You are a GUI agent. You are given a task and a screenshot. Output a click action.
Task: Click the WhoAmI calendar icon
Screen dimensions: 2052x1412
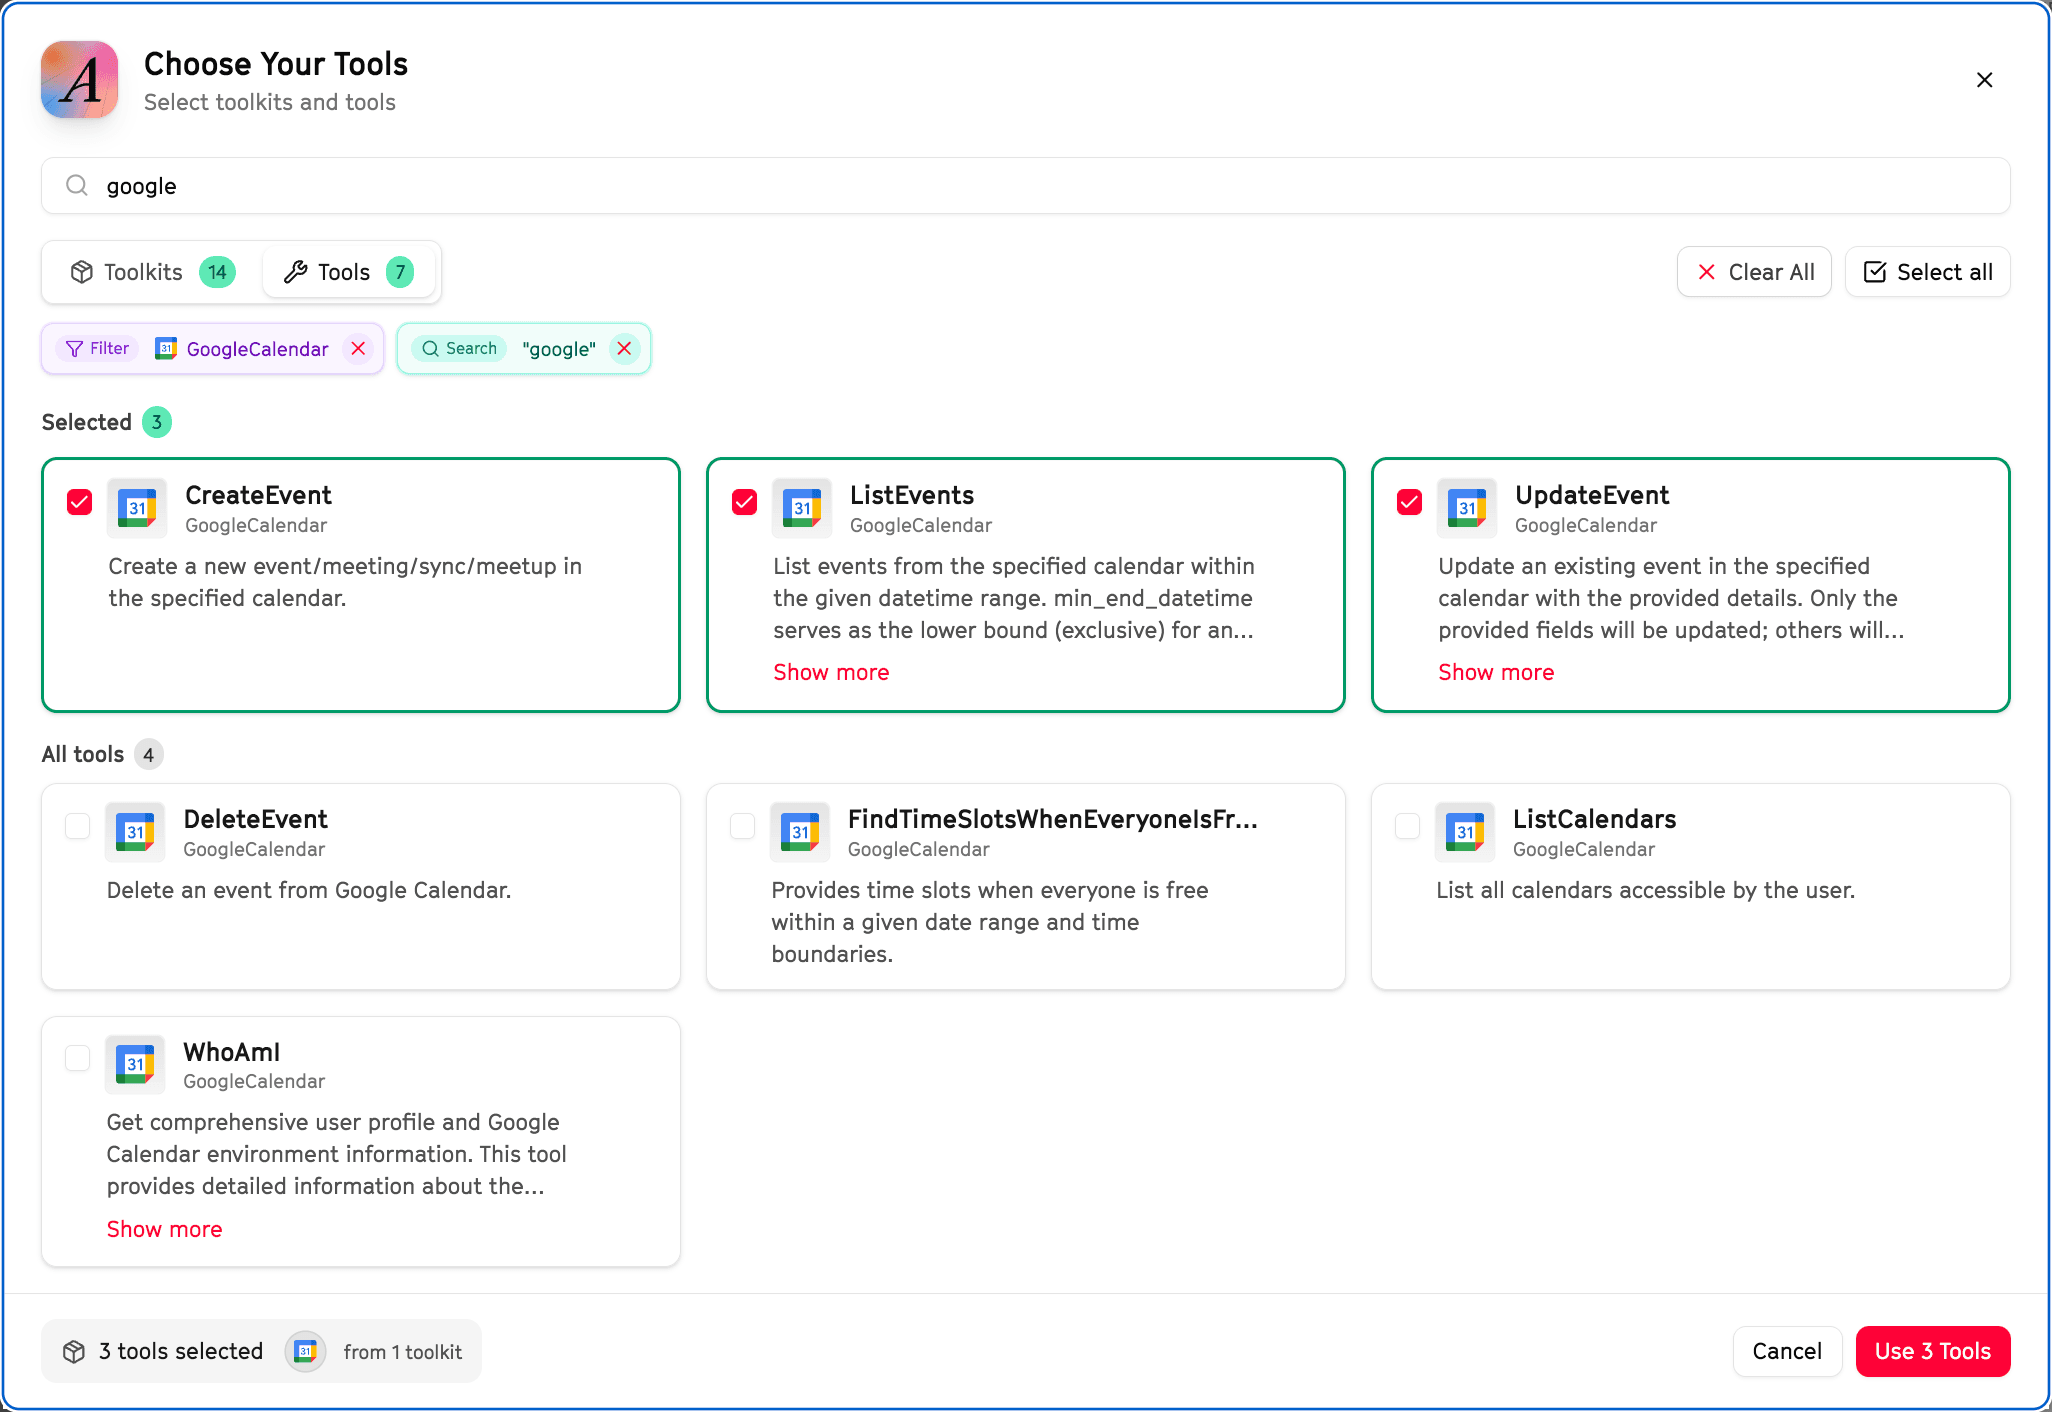point(135,1065)
